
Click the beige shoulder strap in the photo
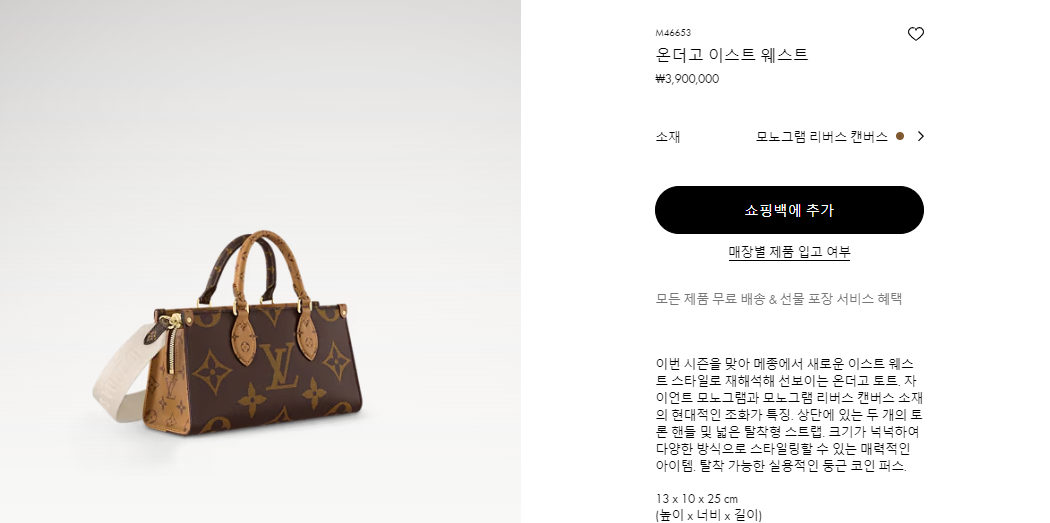tap(123, 374)
